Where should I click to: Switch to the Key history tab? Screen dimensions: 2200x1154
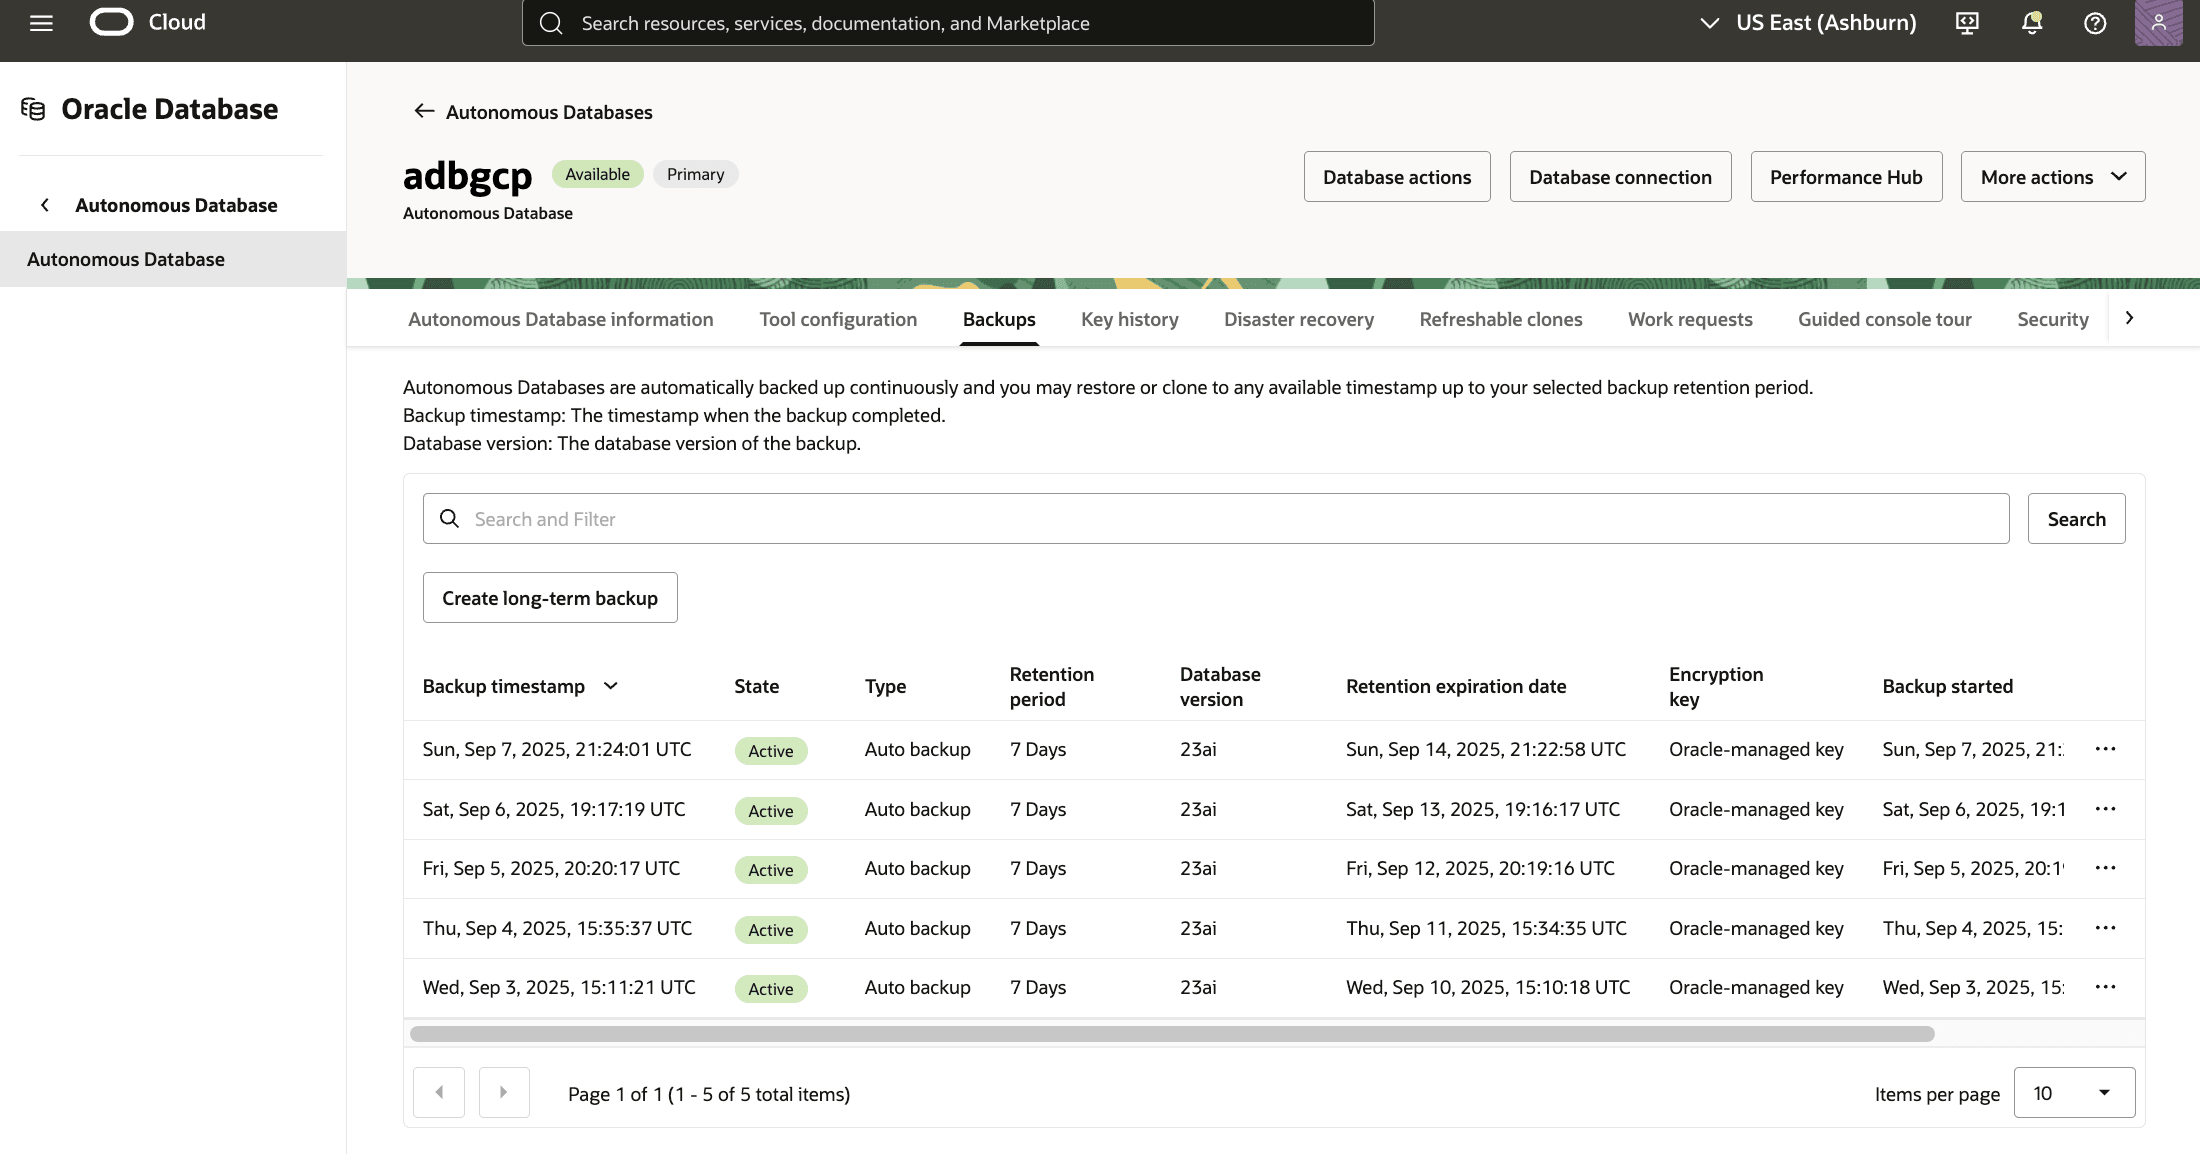[x=1129, y=319]
